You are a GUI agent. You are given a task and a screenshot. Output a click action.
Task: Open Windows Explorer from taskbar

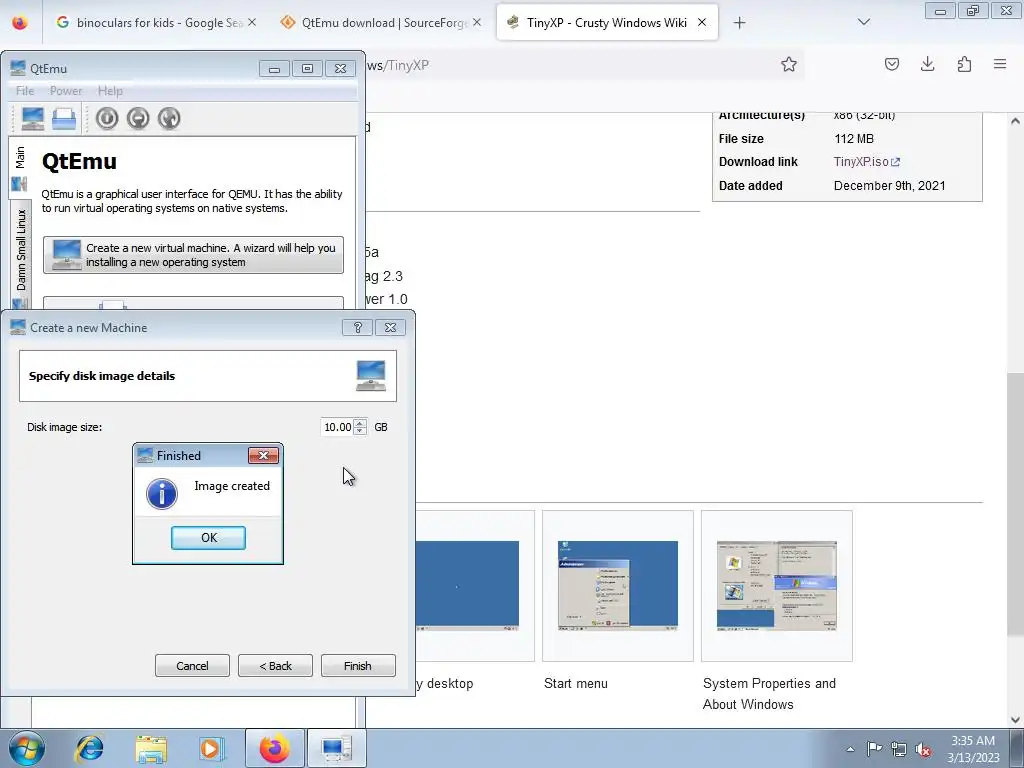151,748
